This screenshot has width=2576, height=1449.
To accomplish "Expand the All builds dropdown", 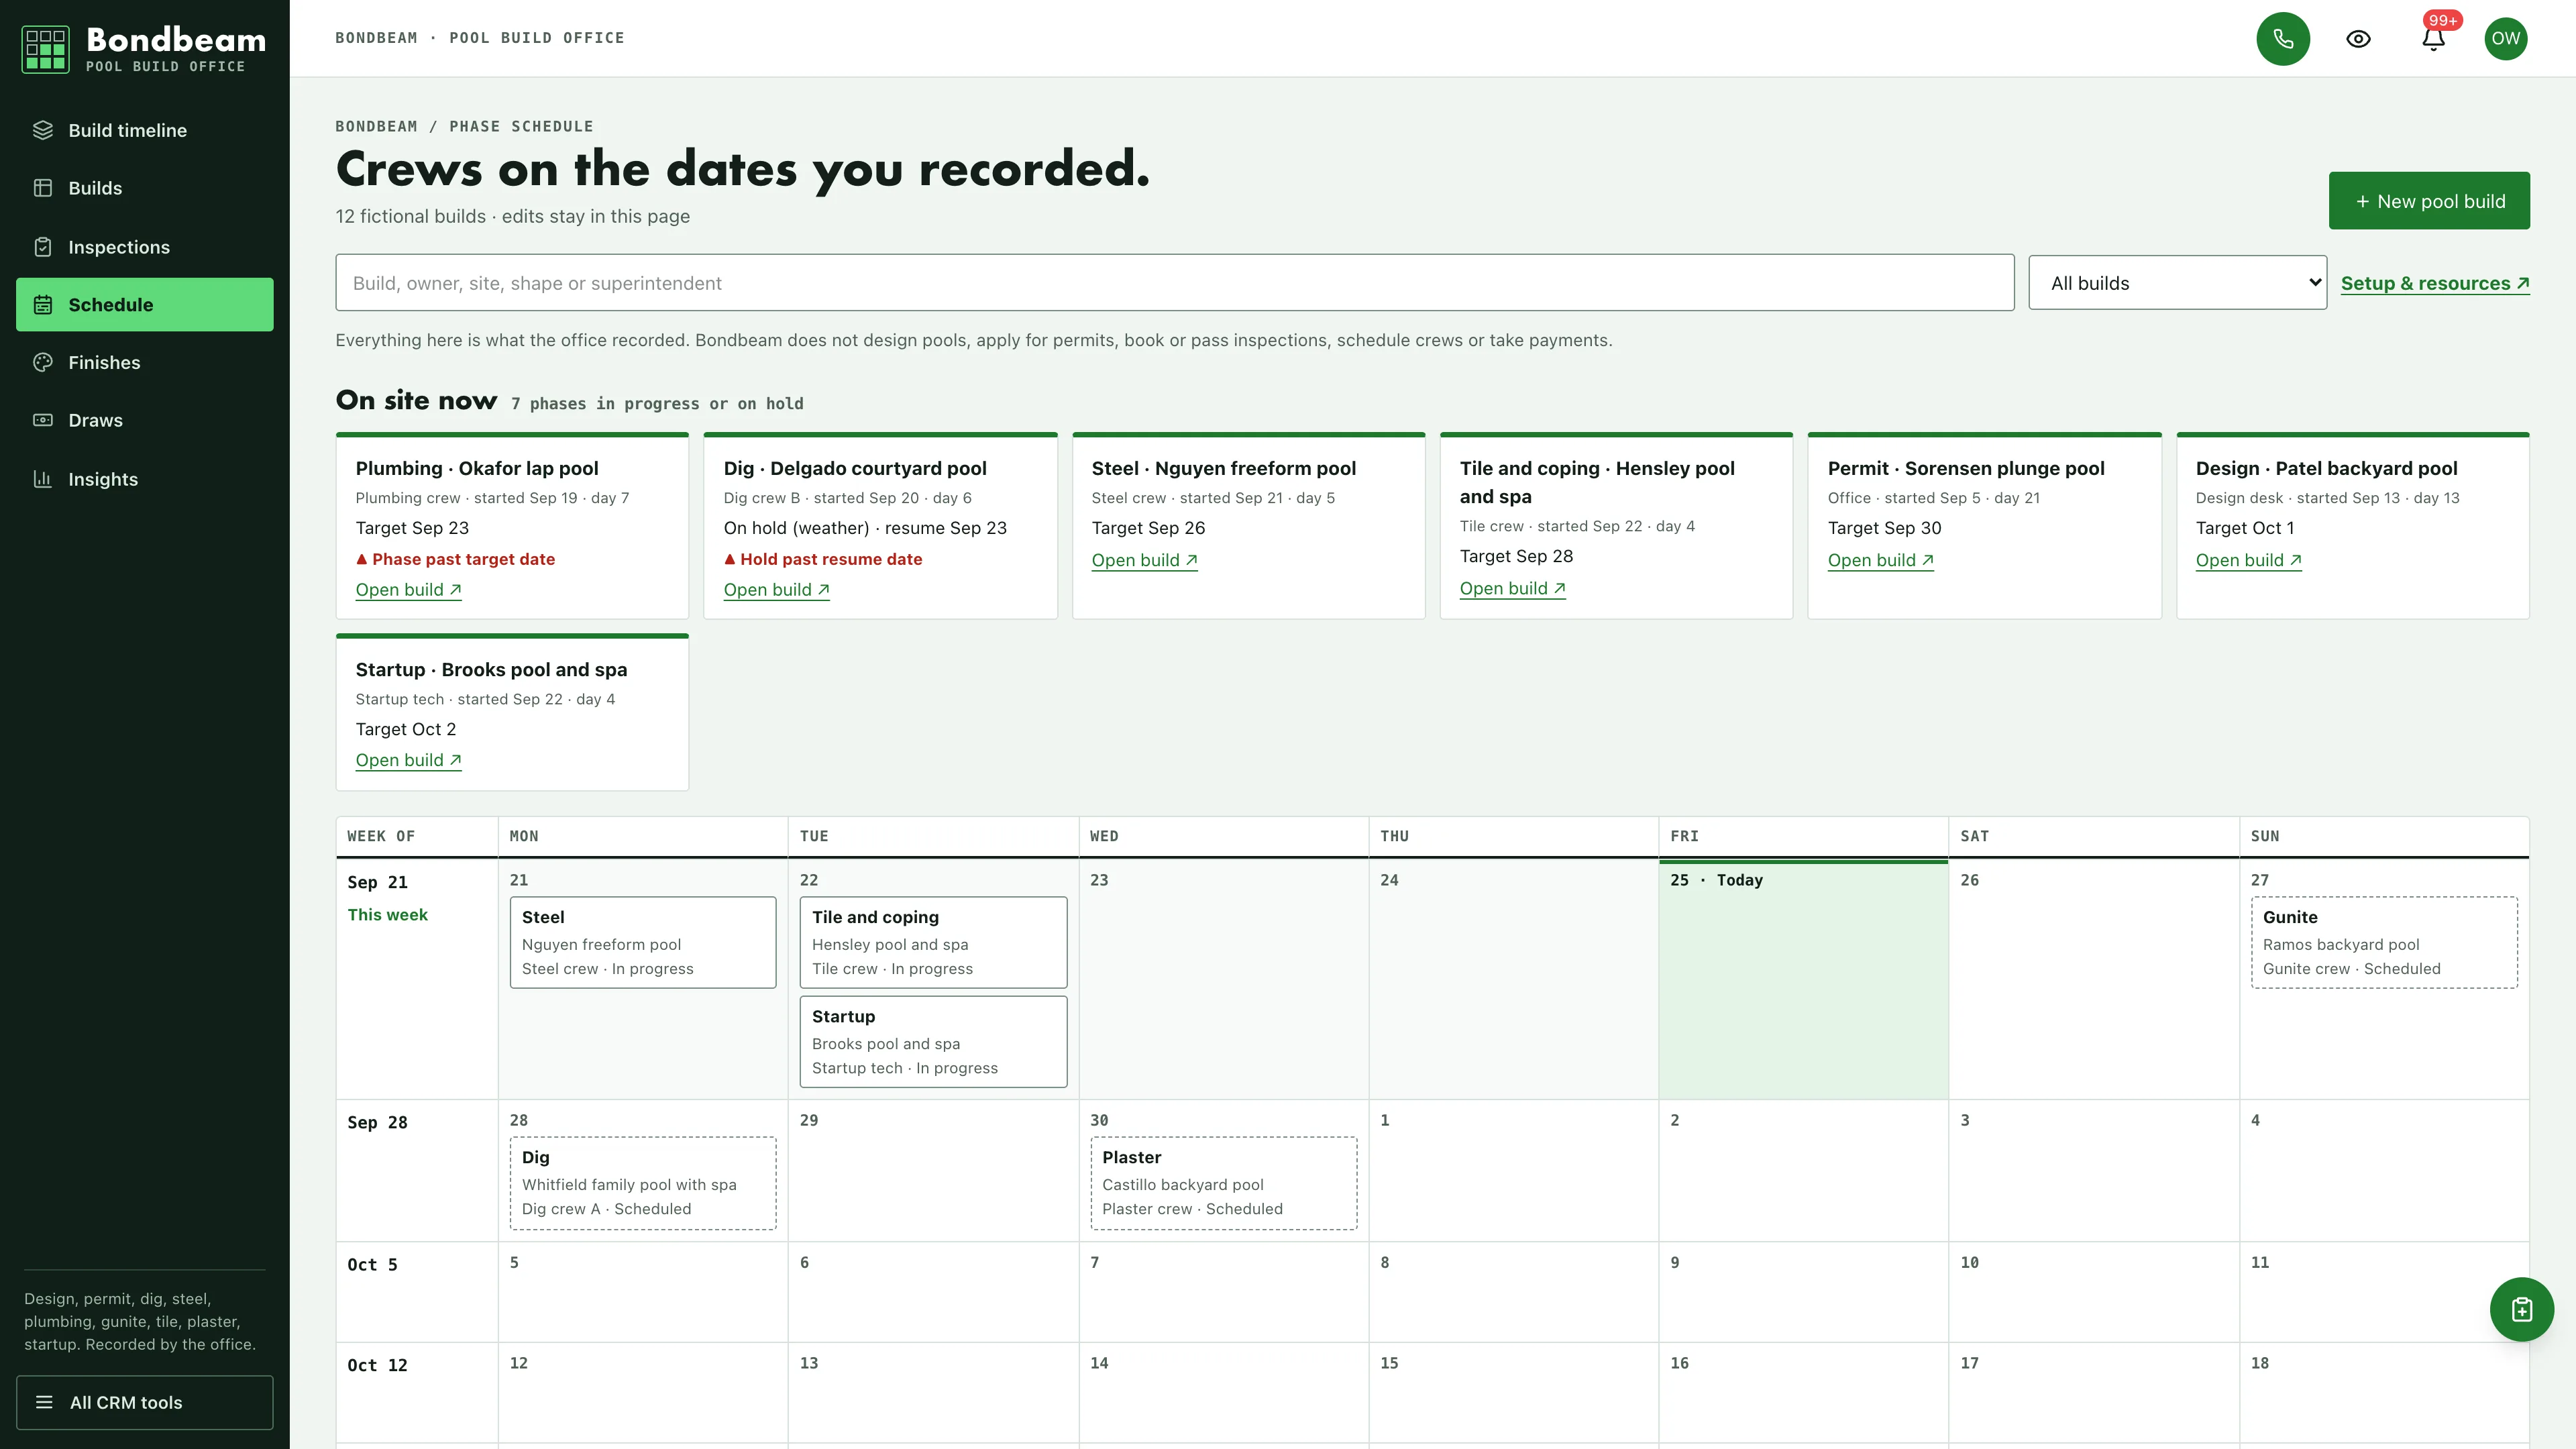I will (2177, 283).
